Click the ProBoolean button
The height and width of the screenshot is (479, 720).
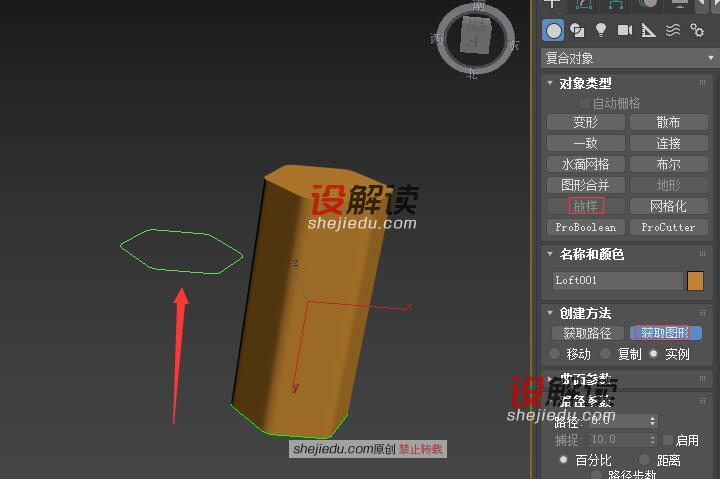click(585, 227)
